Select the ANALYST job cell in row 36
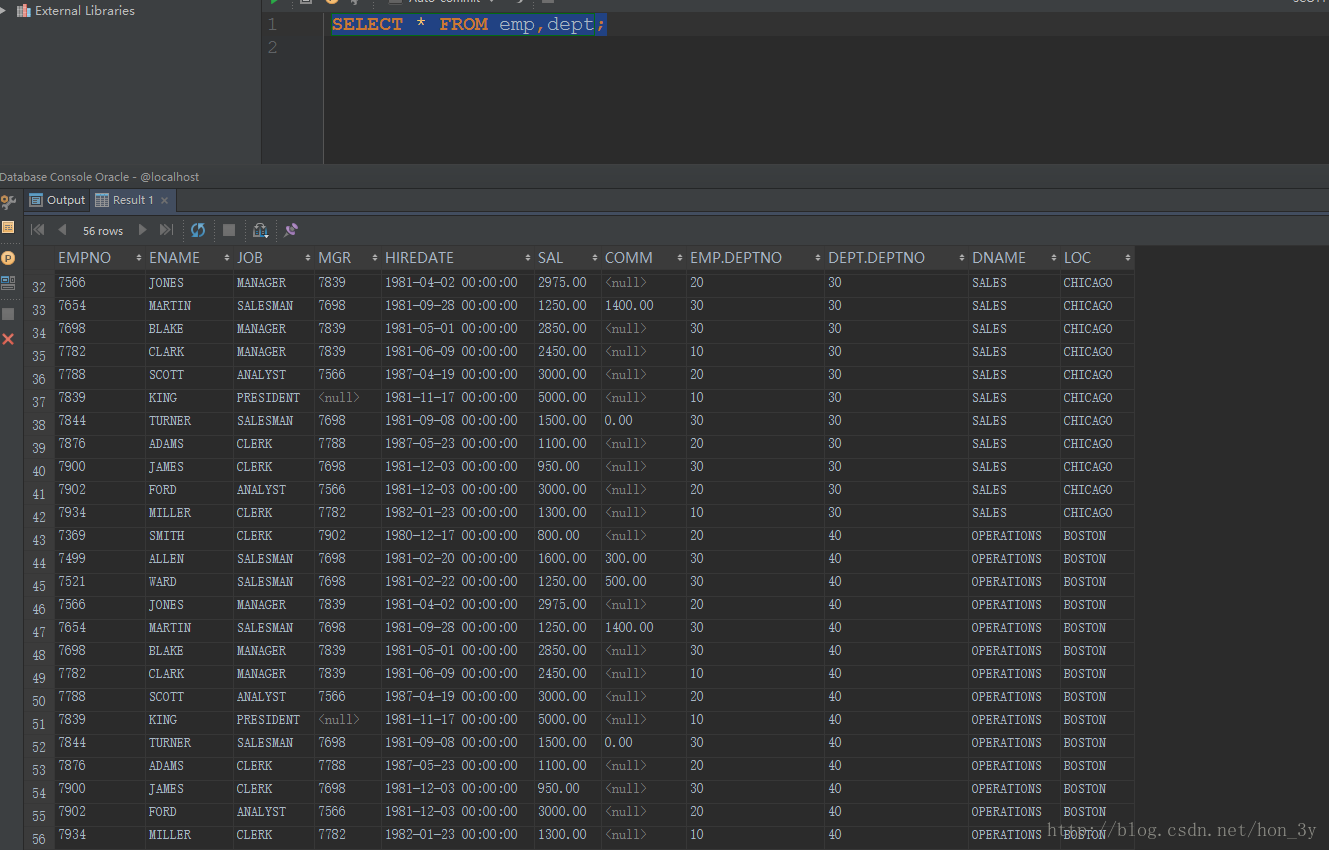This screenshot has height=850, width=1329. 262,375
